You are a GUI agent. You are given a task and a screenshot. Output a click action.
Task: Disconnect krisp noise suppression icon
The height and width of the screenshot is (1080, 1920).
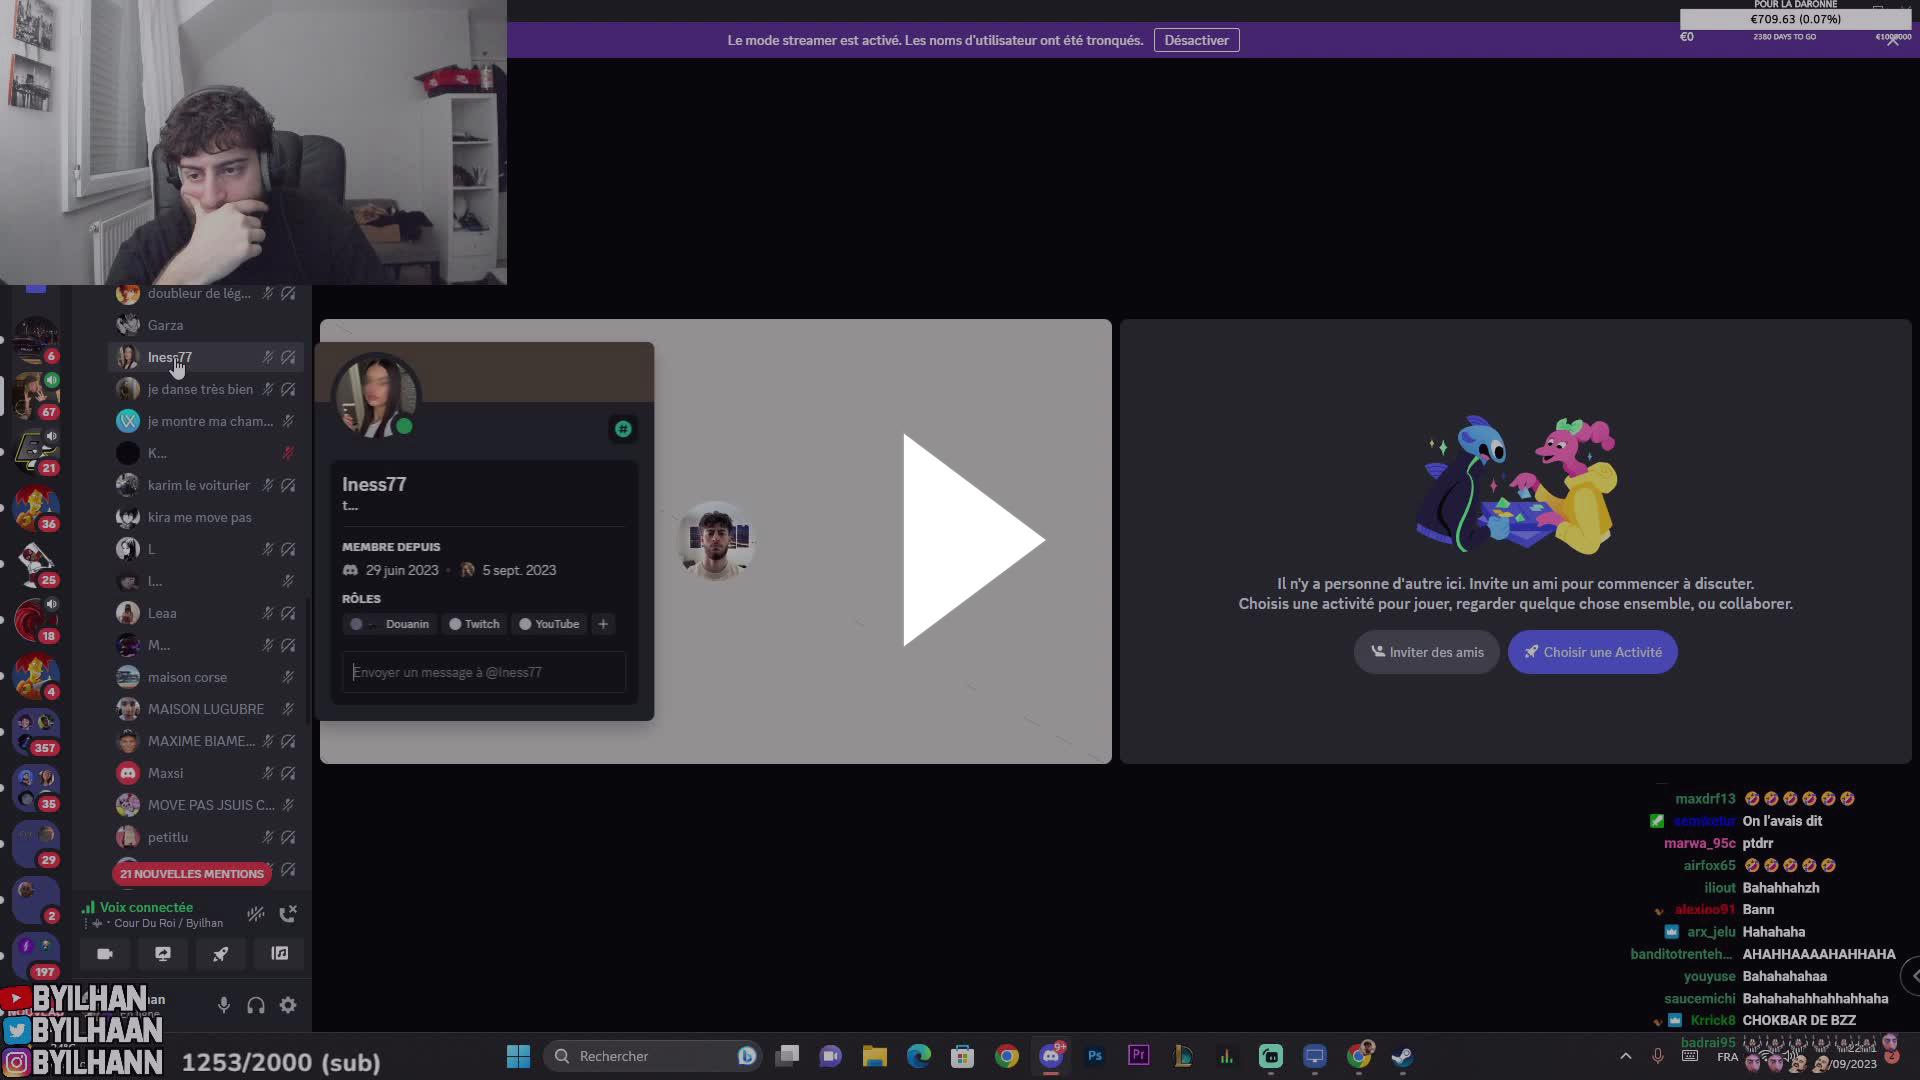pyautogui.click(x=255, y=914)
